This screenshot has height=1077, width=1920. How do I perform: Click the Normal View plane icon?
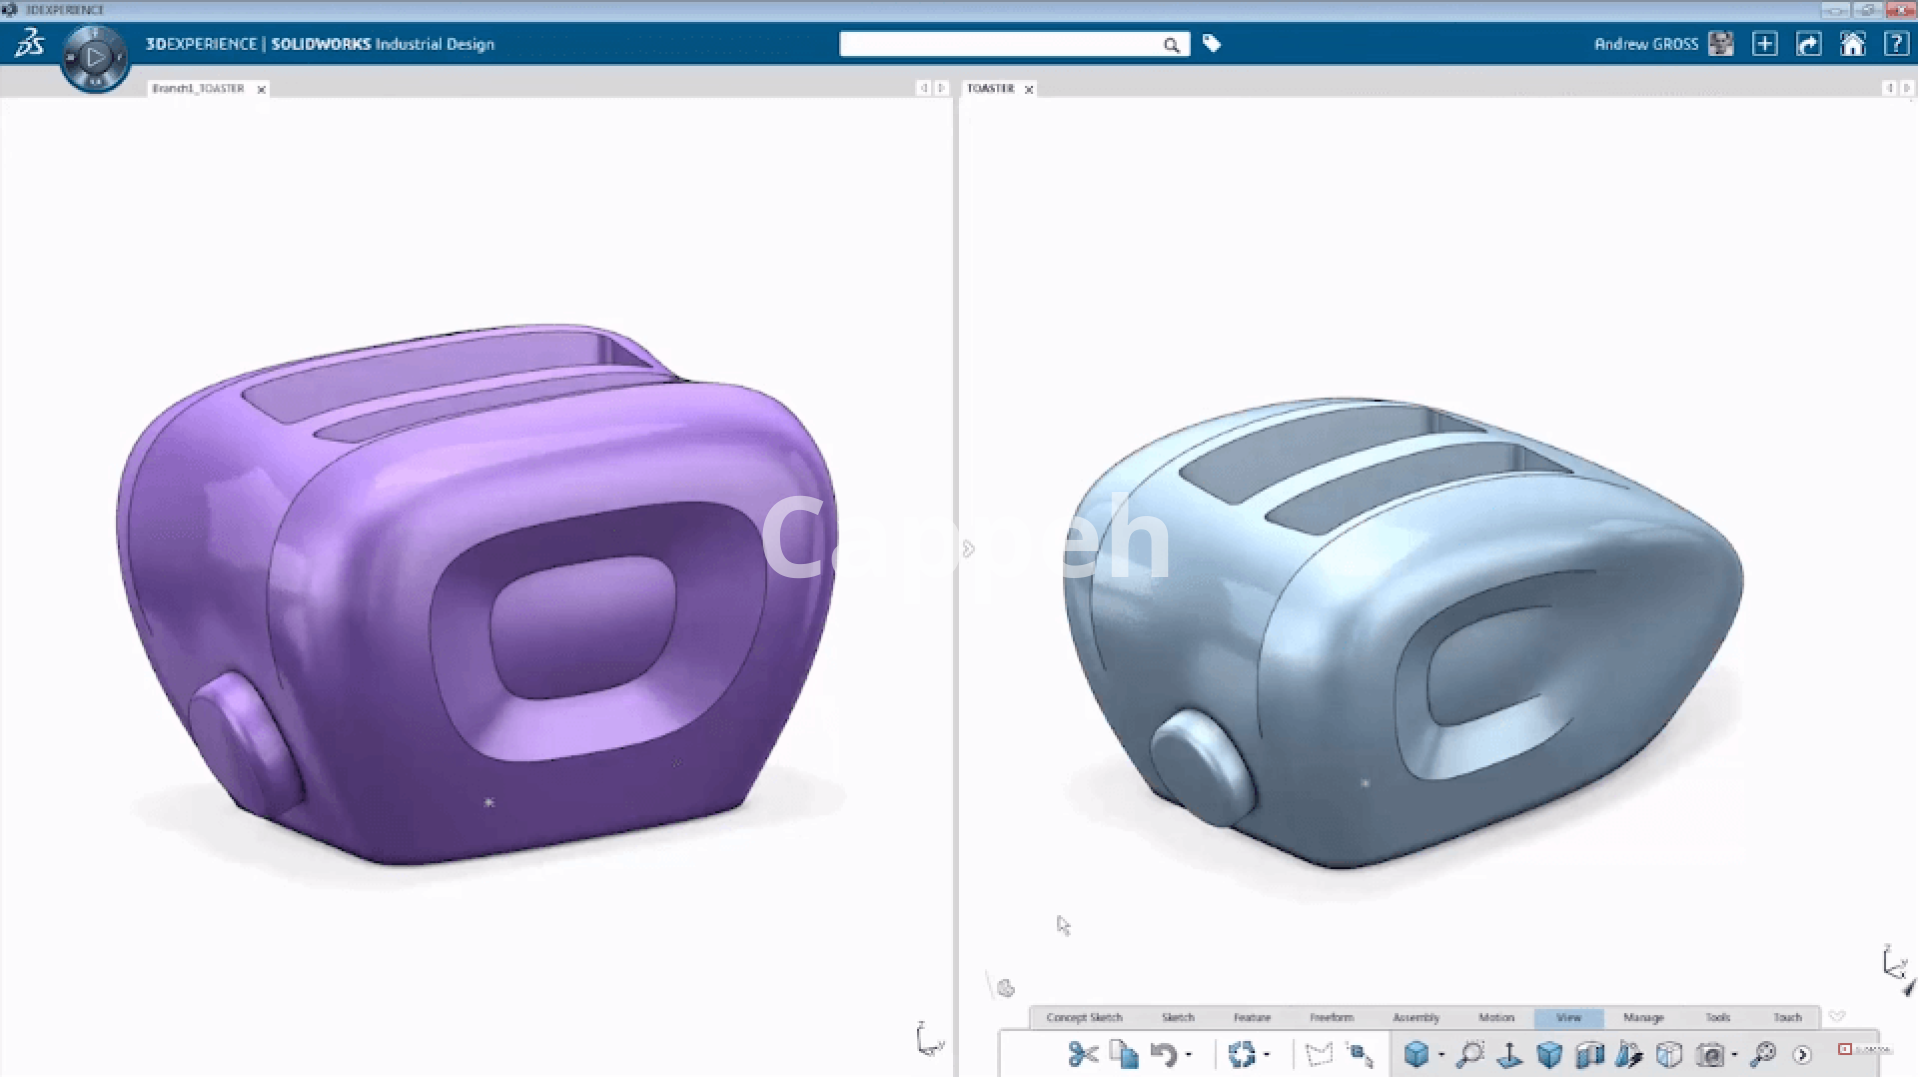pyautogui.click(x=1509, y=1054)
